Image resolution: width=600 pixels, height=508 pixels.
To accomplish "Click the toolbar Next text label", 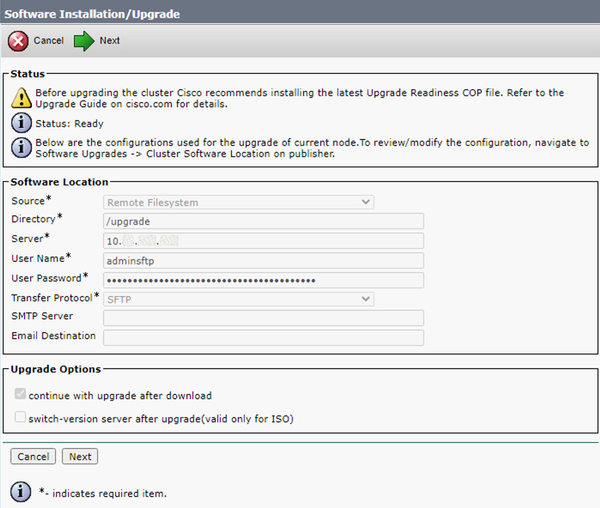I will pos(110,41).
